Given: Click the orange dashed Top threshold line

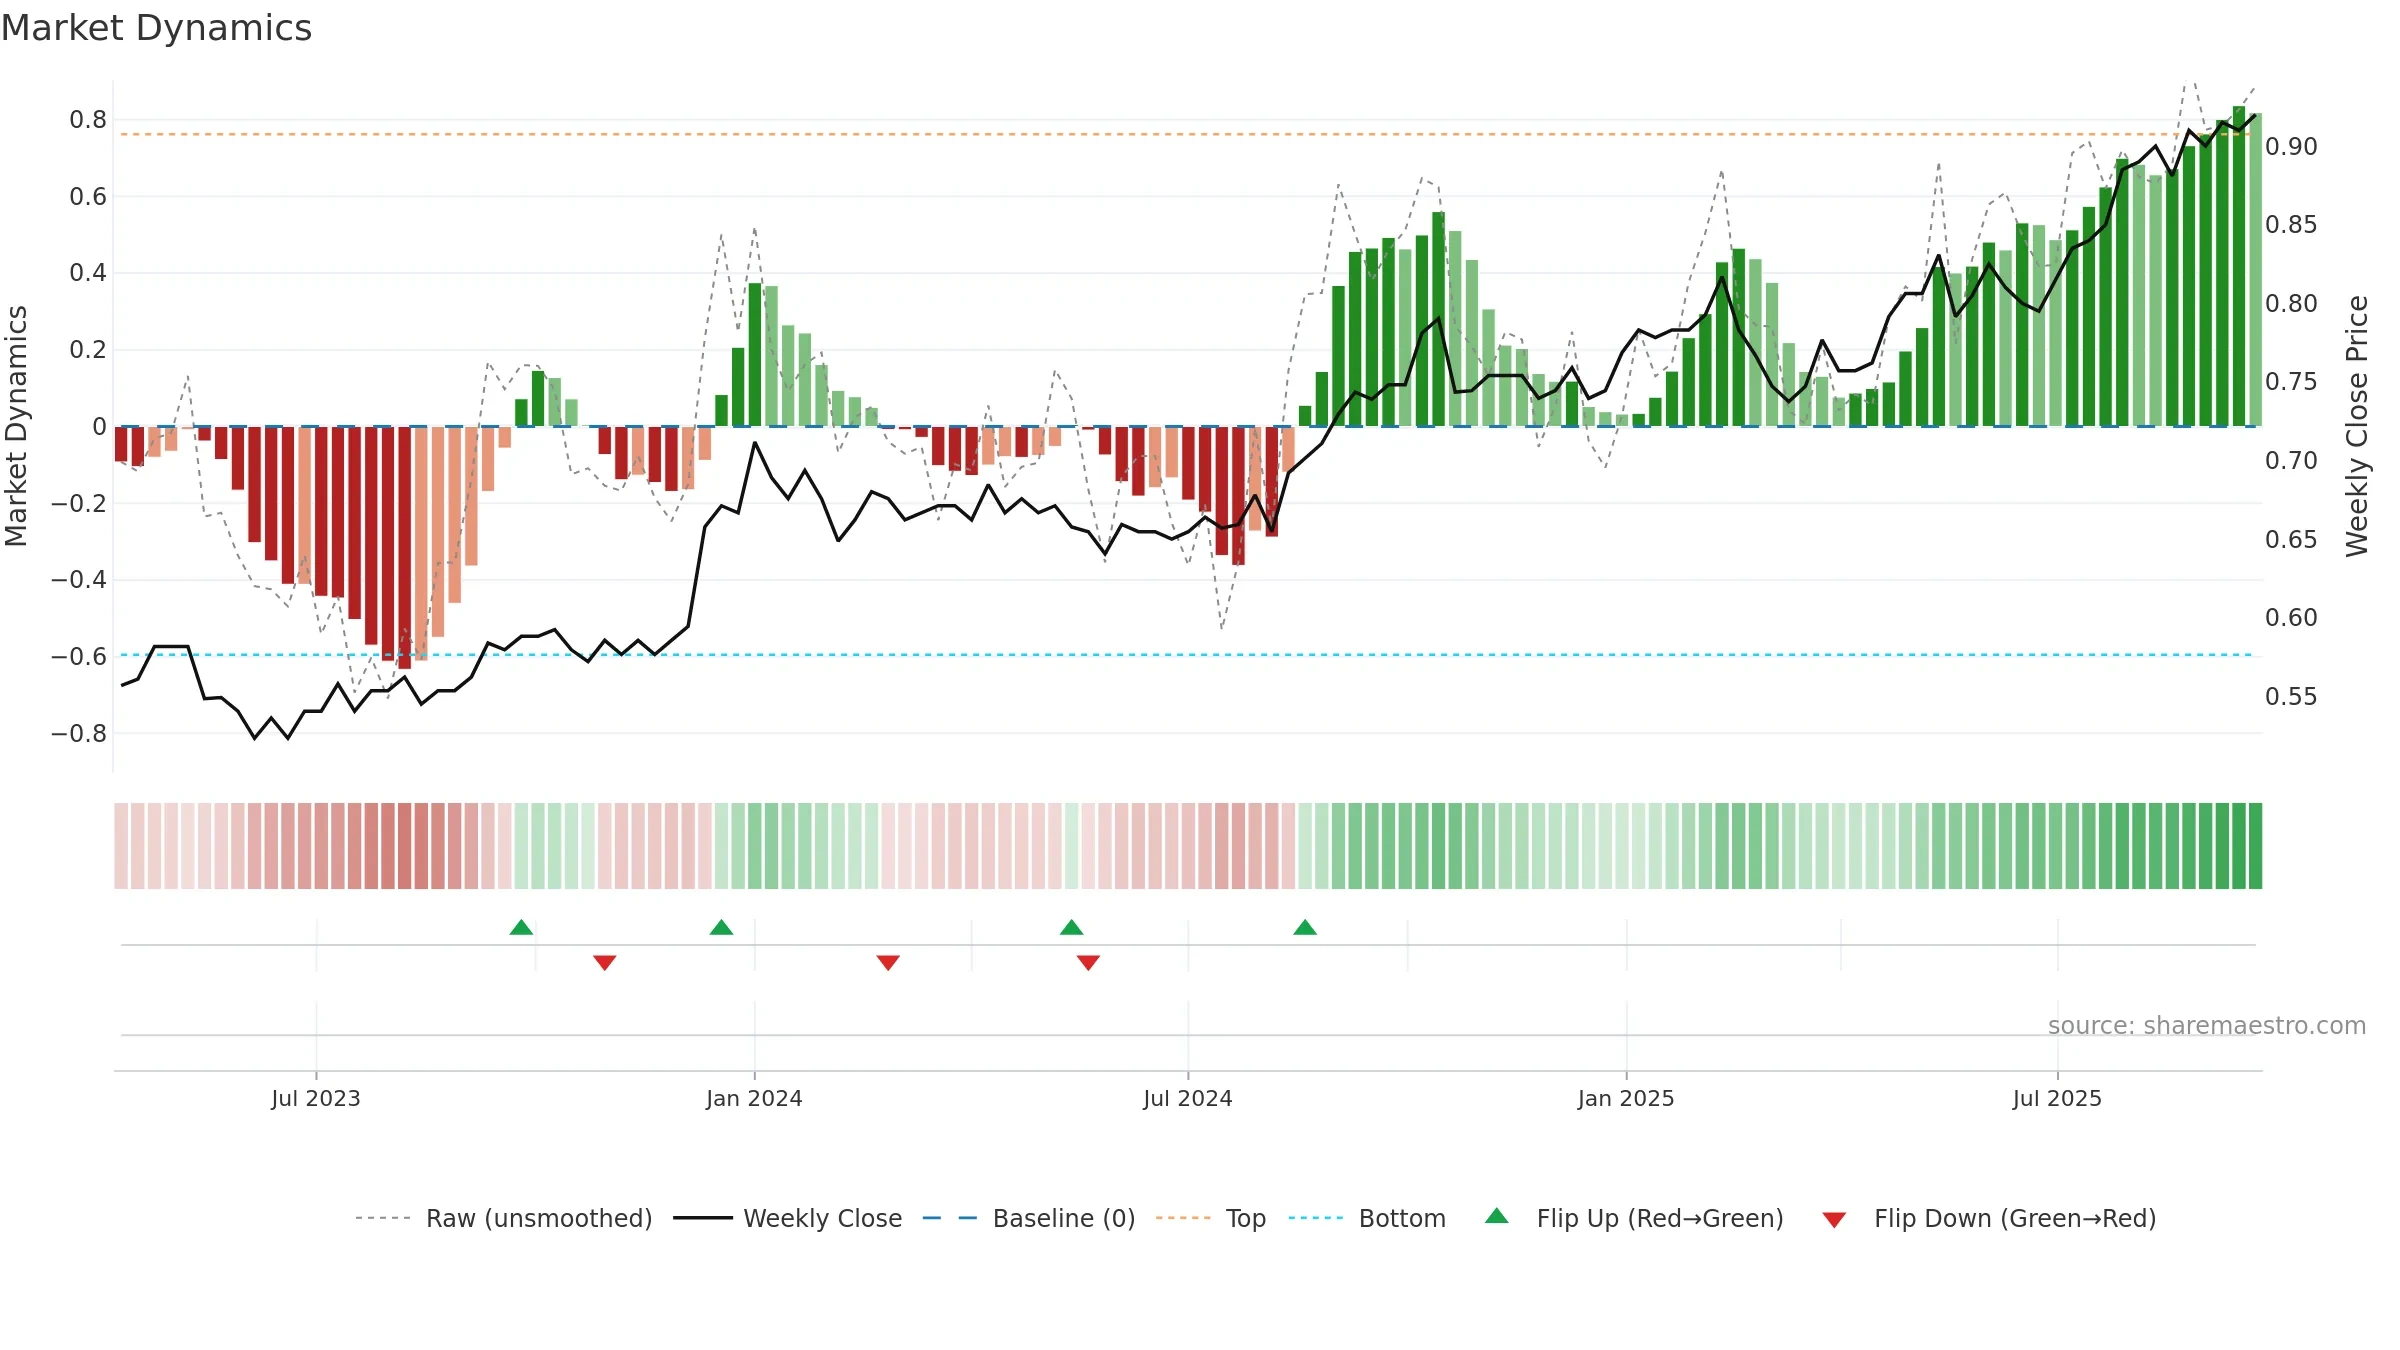Looking at the screenshot, I should point(1186,134).
